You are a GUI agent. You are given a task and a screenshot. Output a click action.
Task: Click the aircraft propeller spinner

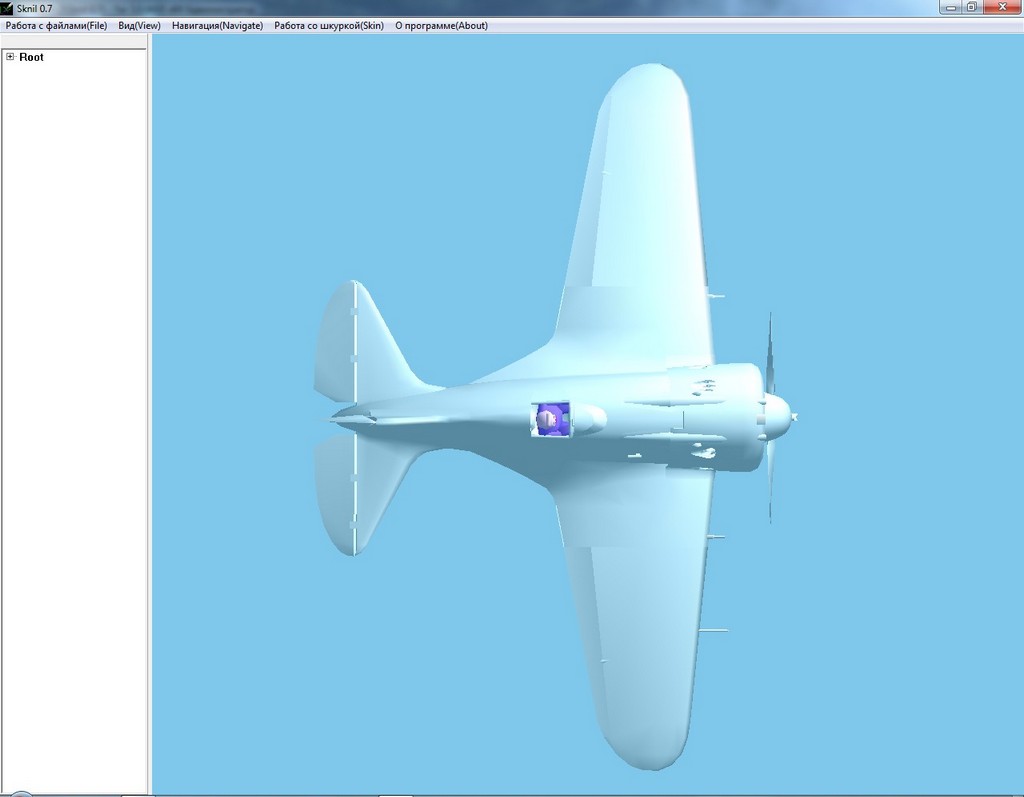point(777,416)
